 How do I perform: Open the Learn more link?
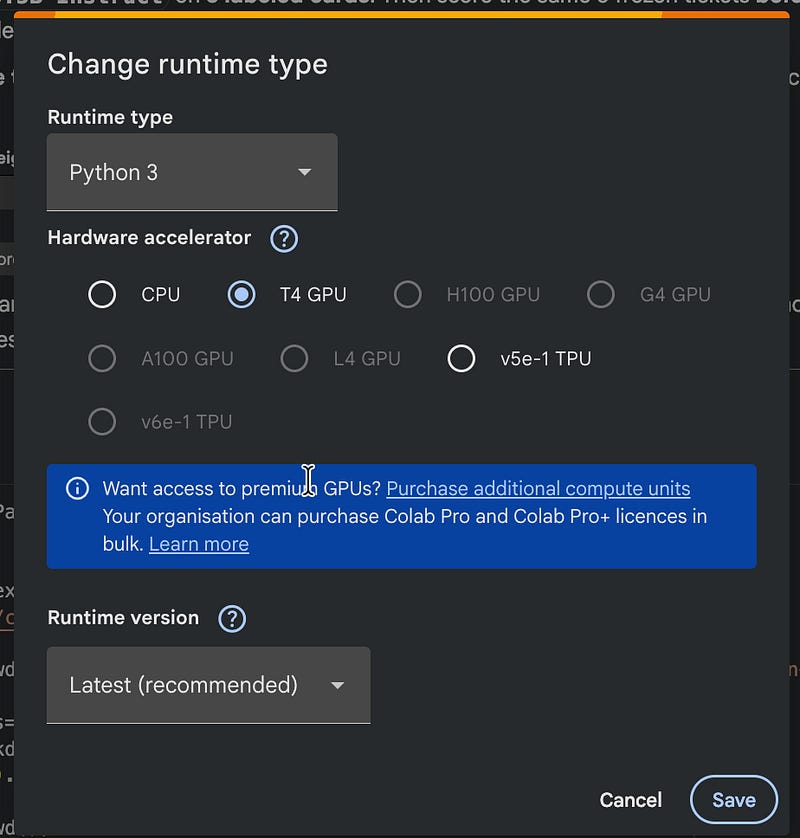[x=199, y=544]
